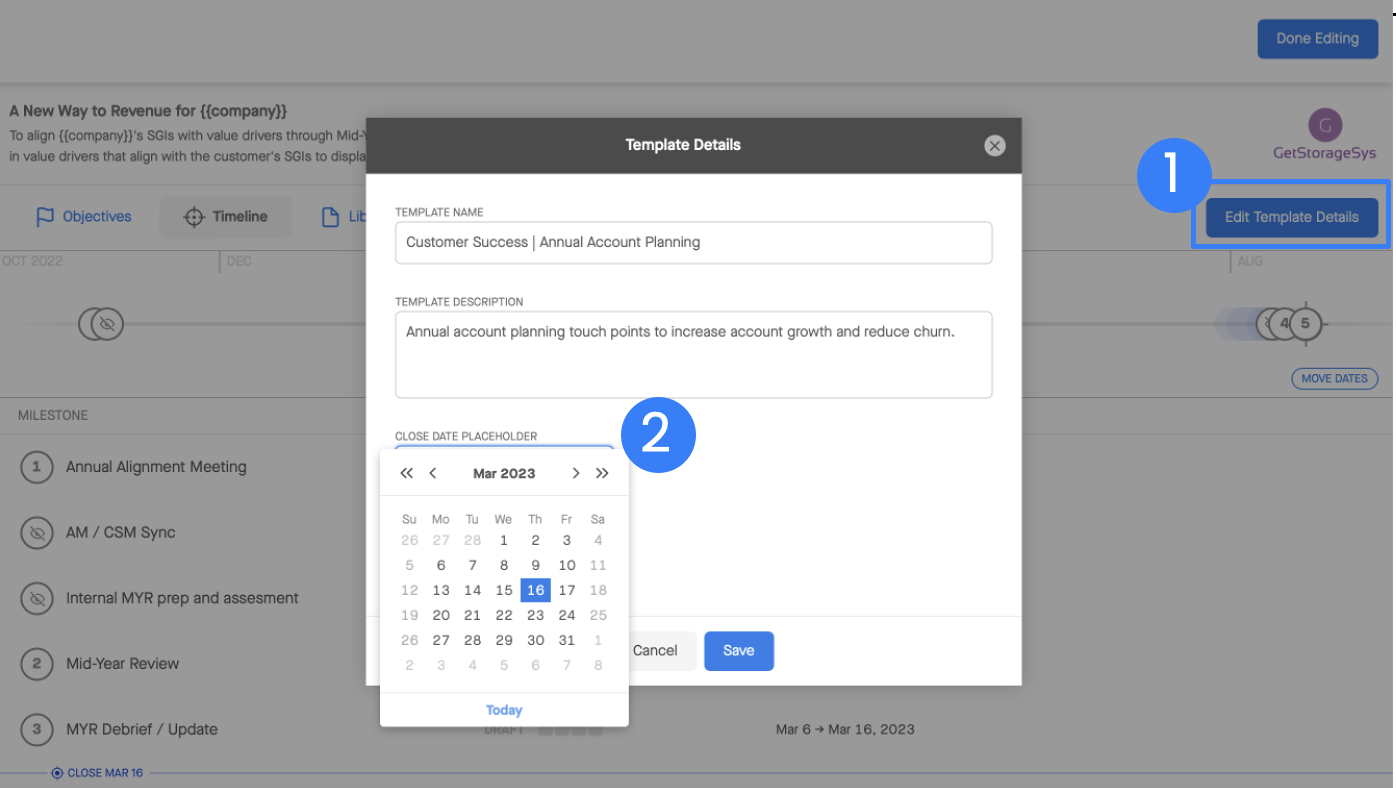Advance to next month in calendar
The height and width of the screenshot is (788, 1396).
(x=576, y=474)
